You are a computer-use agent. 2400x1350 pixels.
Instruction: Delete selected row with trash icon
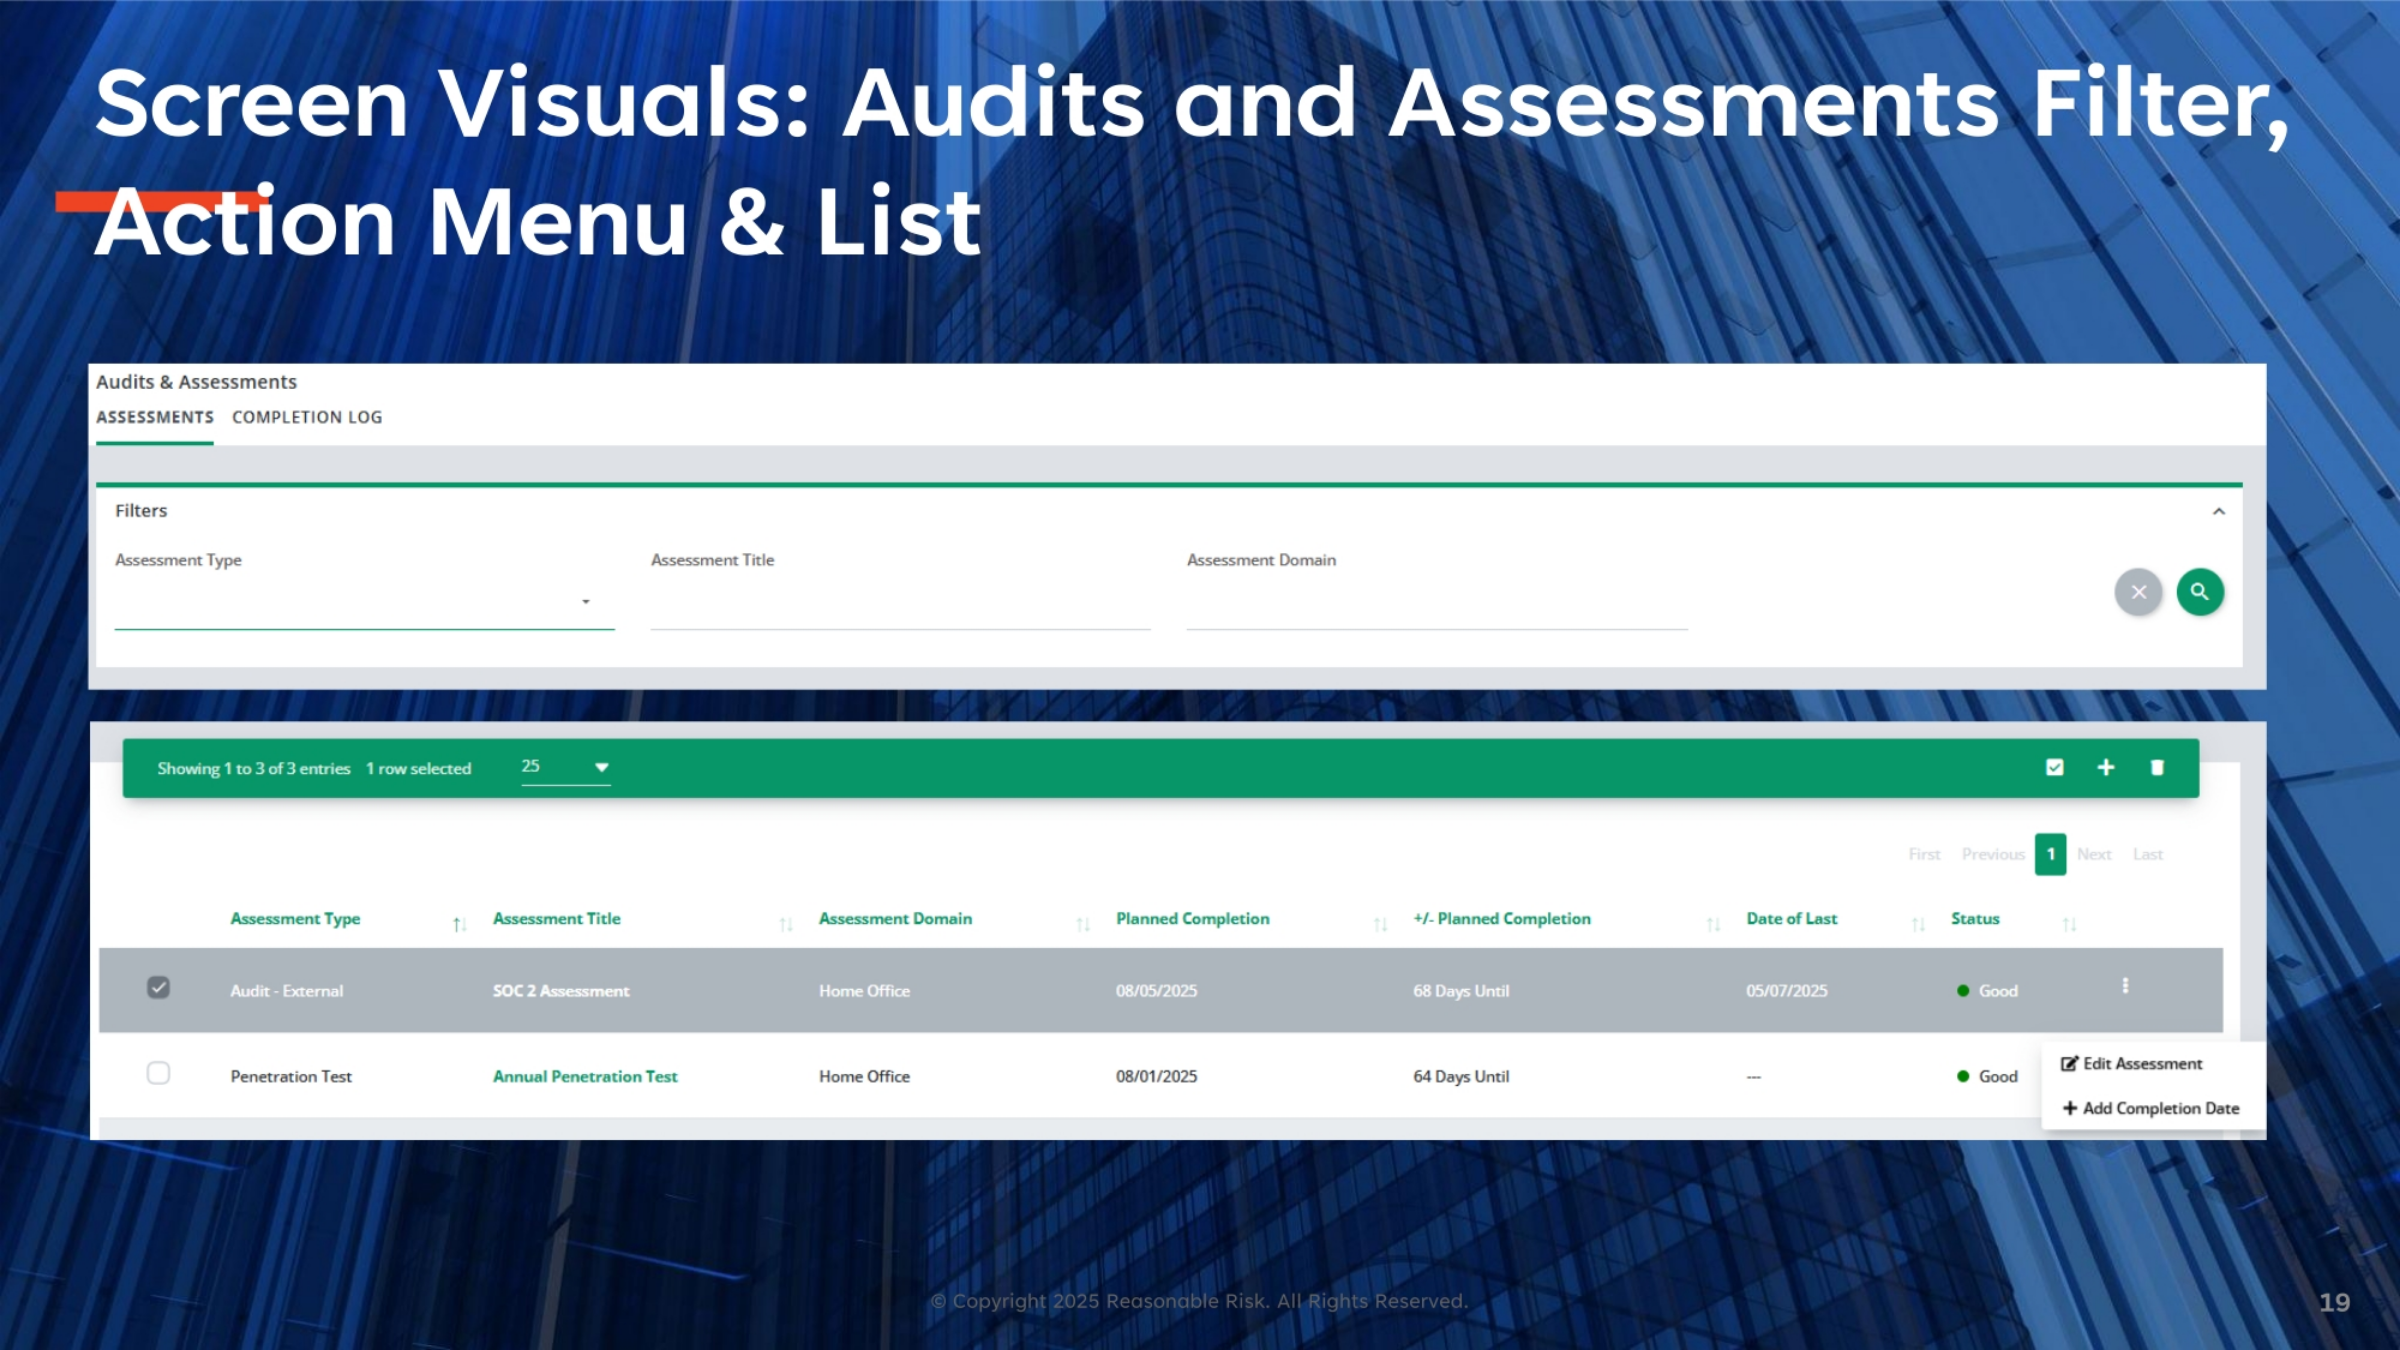[x=2157, y=767]
